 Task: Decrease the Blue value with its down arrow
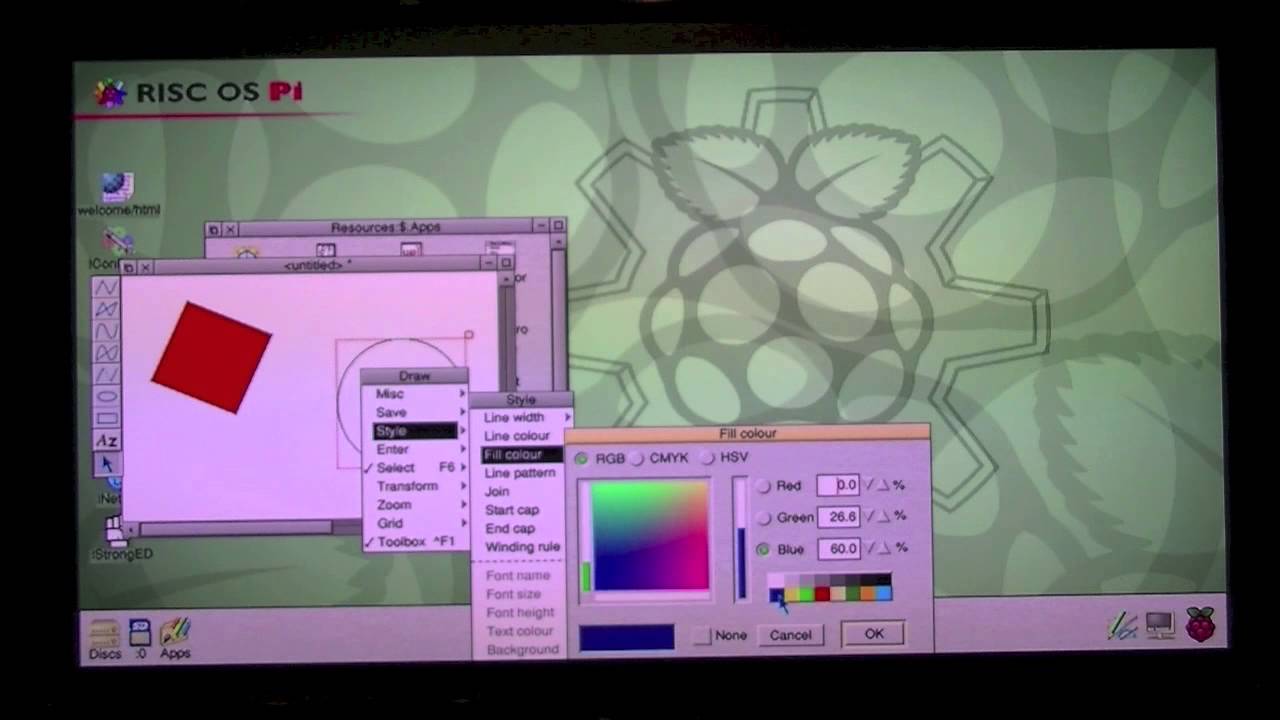pos(869,548)
